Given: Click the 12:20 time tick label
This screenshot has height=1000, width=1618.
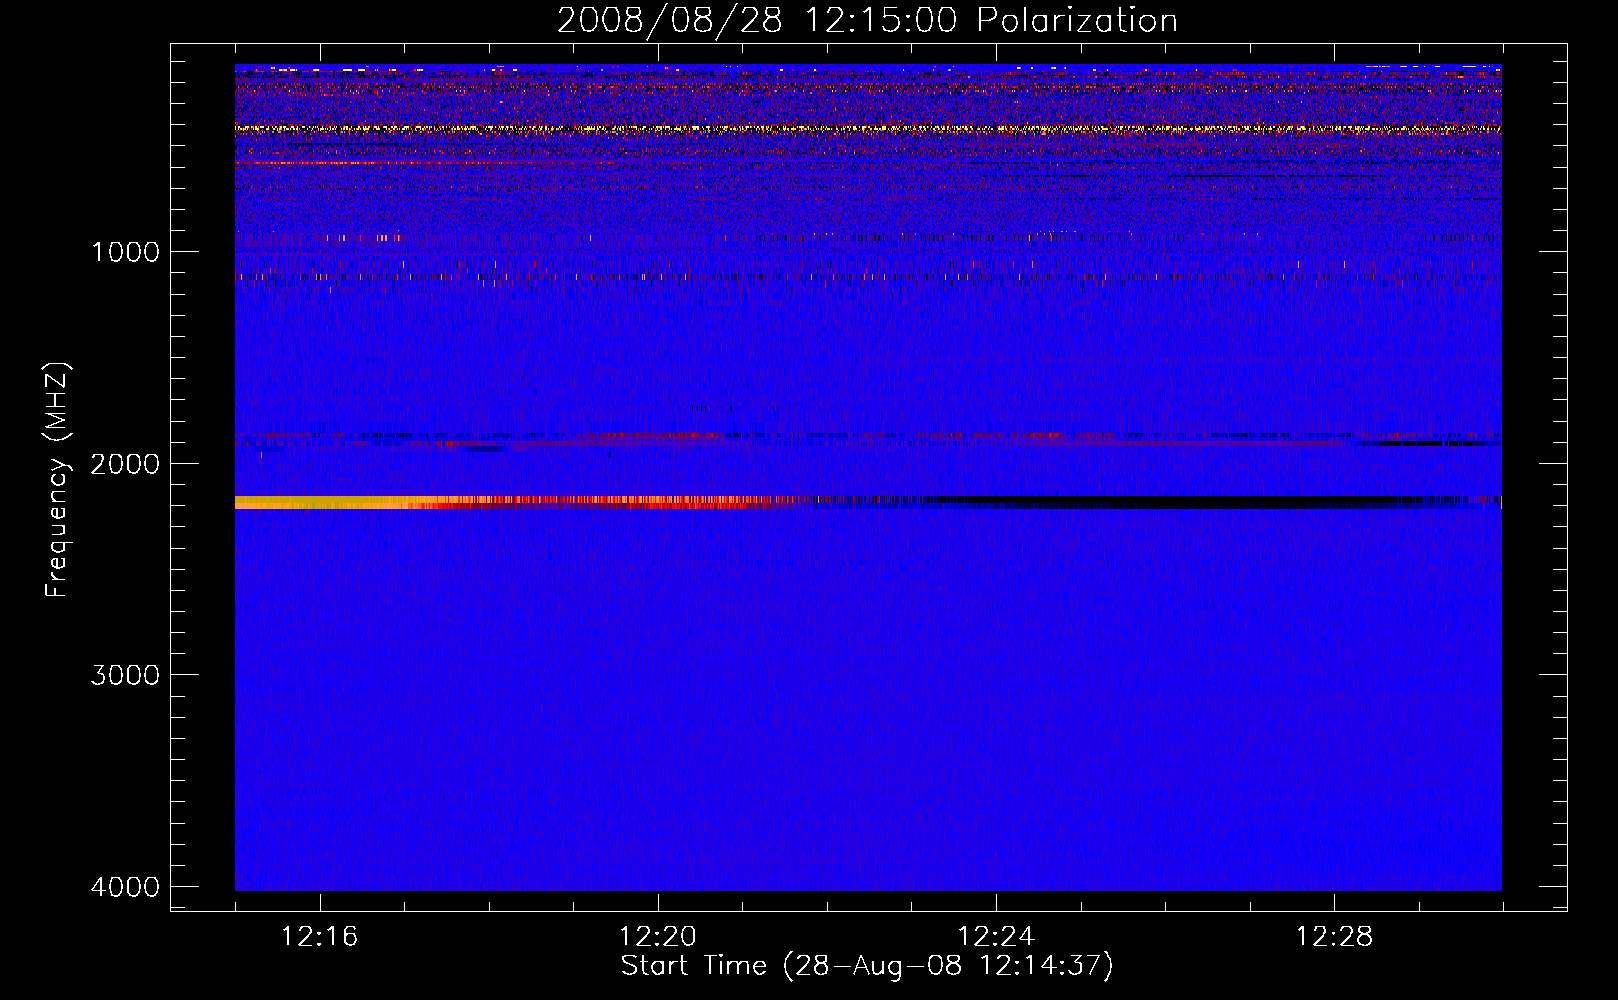Looking at the screenshot, I should coord(658,936).
